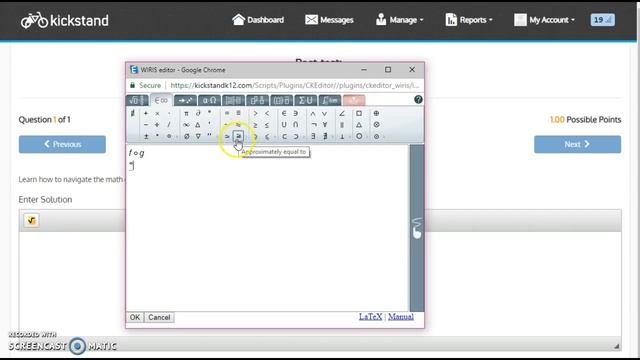
Task: Insert the circle shape symbol
Action: pos(359,136)
